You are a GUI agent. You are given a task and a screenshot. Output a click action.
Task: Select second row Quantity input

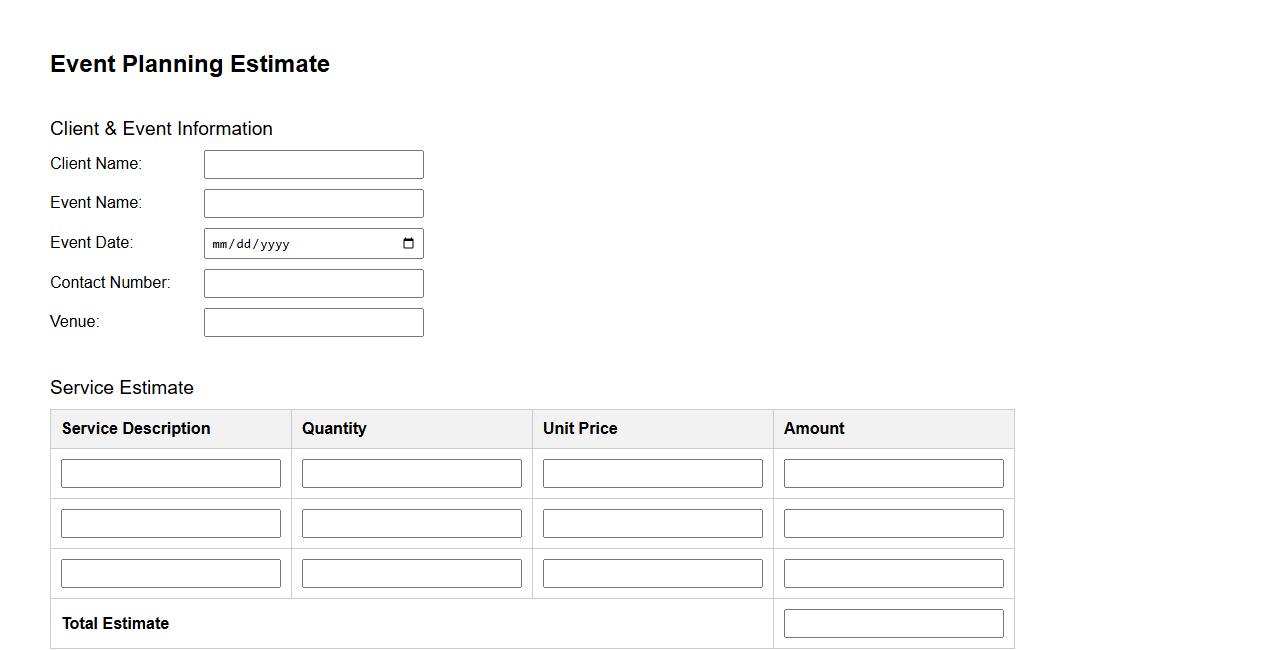point(411,524)
